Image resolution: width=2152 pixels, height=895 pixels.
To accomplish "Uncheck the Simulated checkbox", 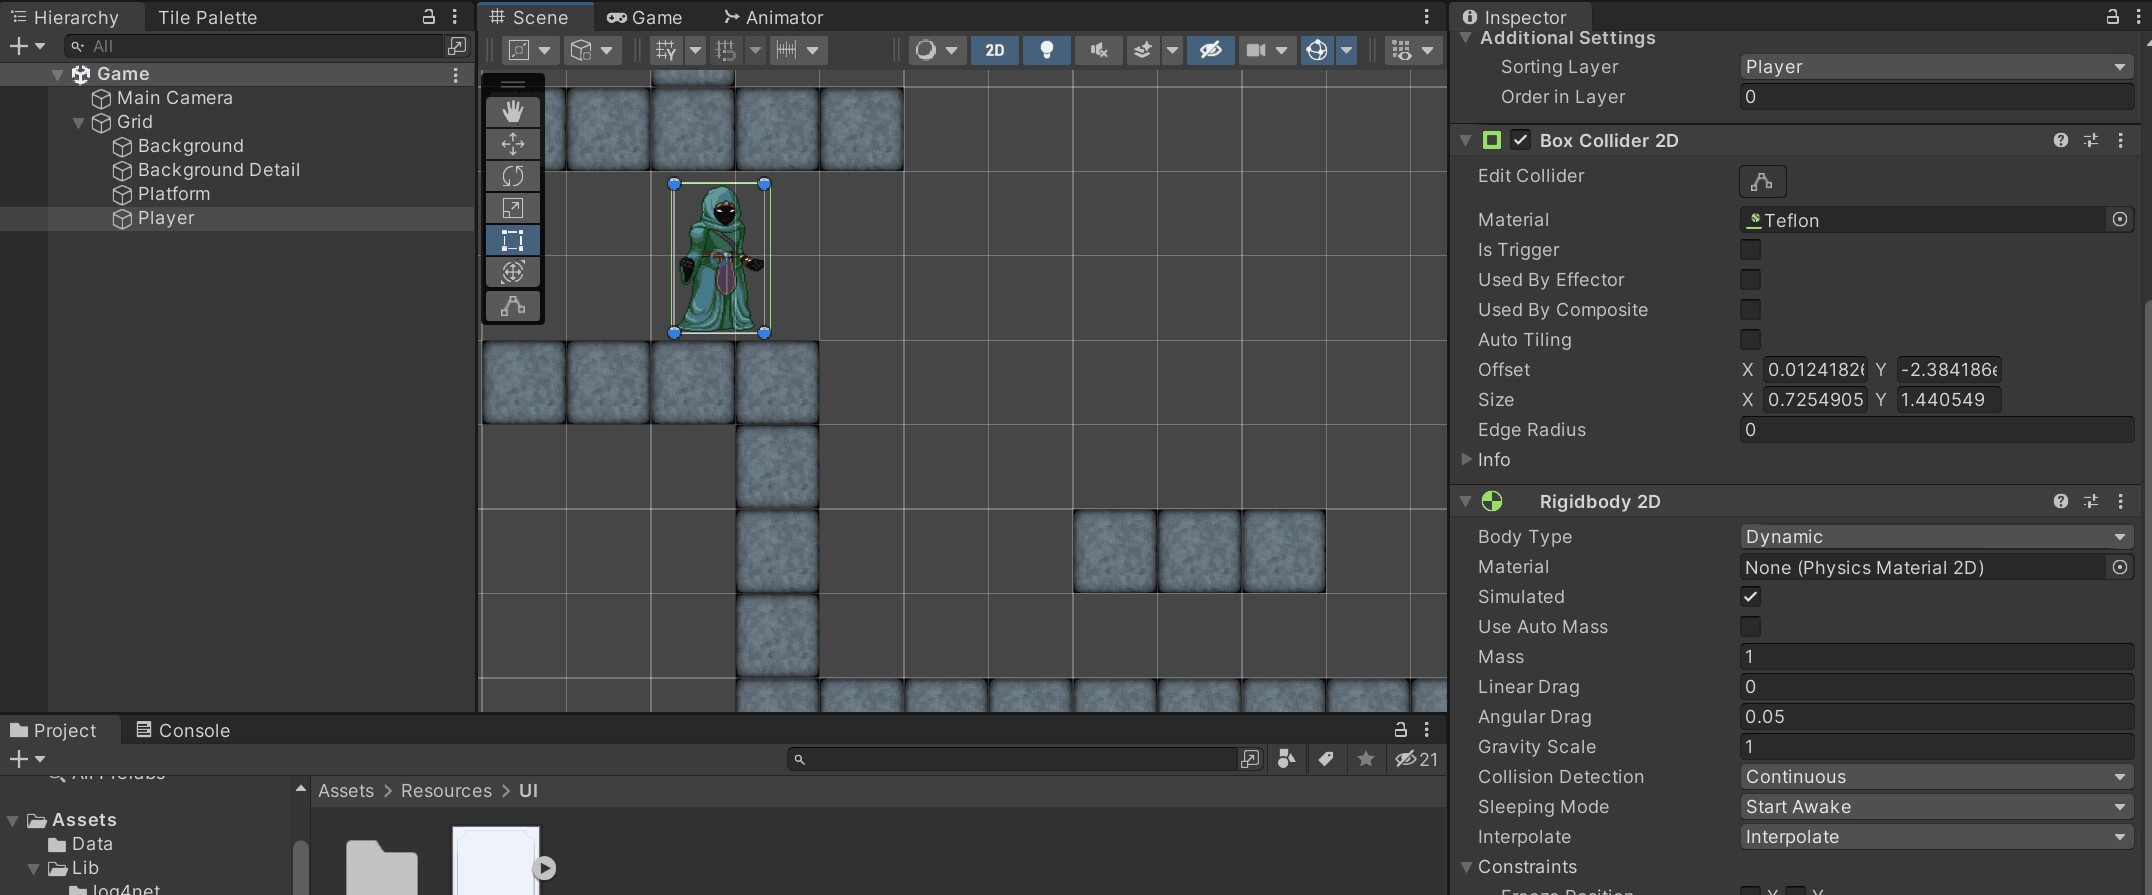I will pyautogui.click(x=1750, y=597).
